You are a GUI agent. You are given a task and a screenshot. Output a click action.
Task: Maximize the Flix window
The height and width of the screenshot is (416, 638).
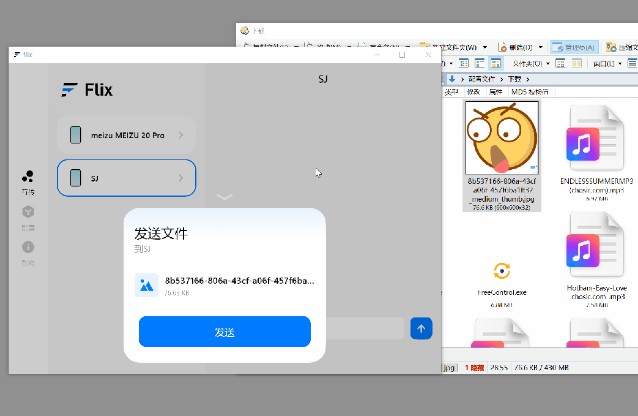pyautogui.click(x=402, y=55)
